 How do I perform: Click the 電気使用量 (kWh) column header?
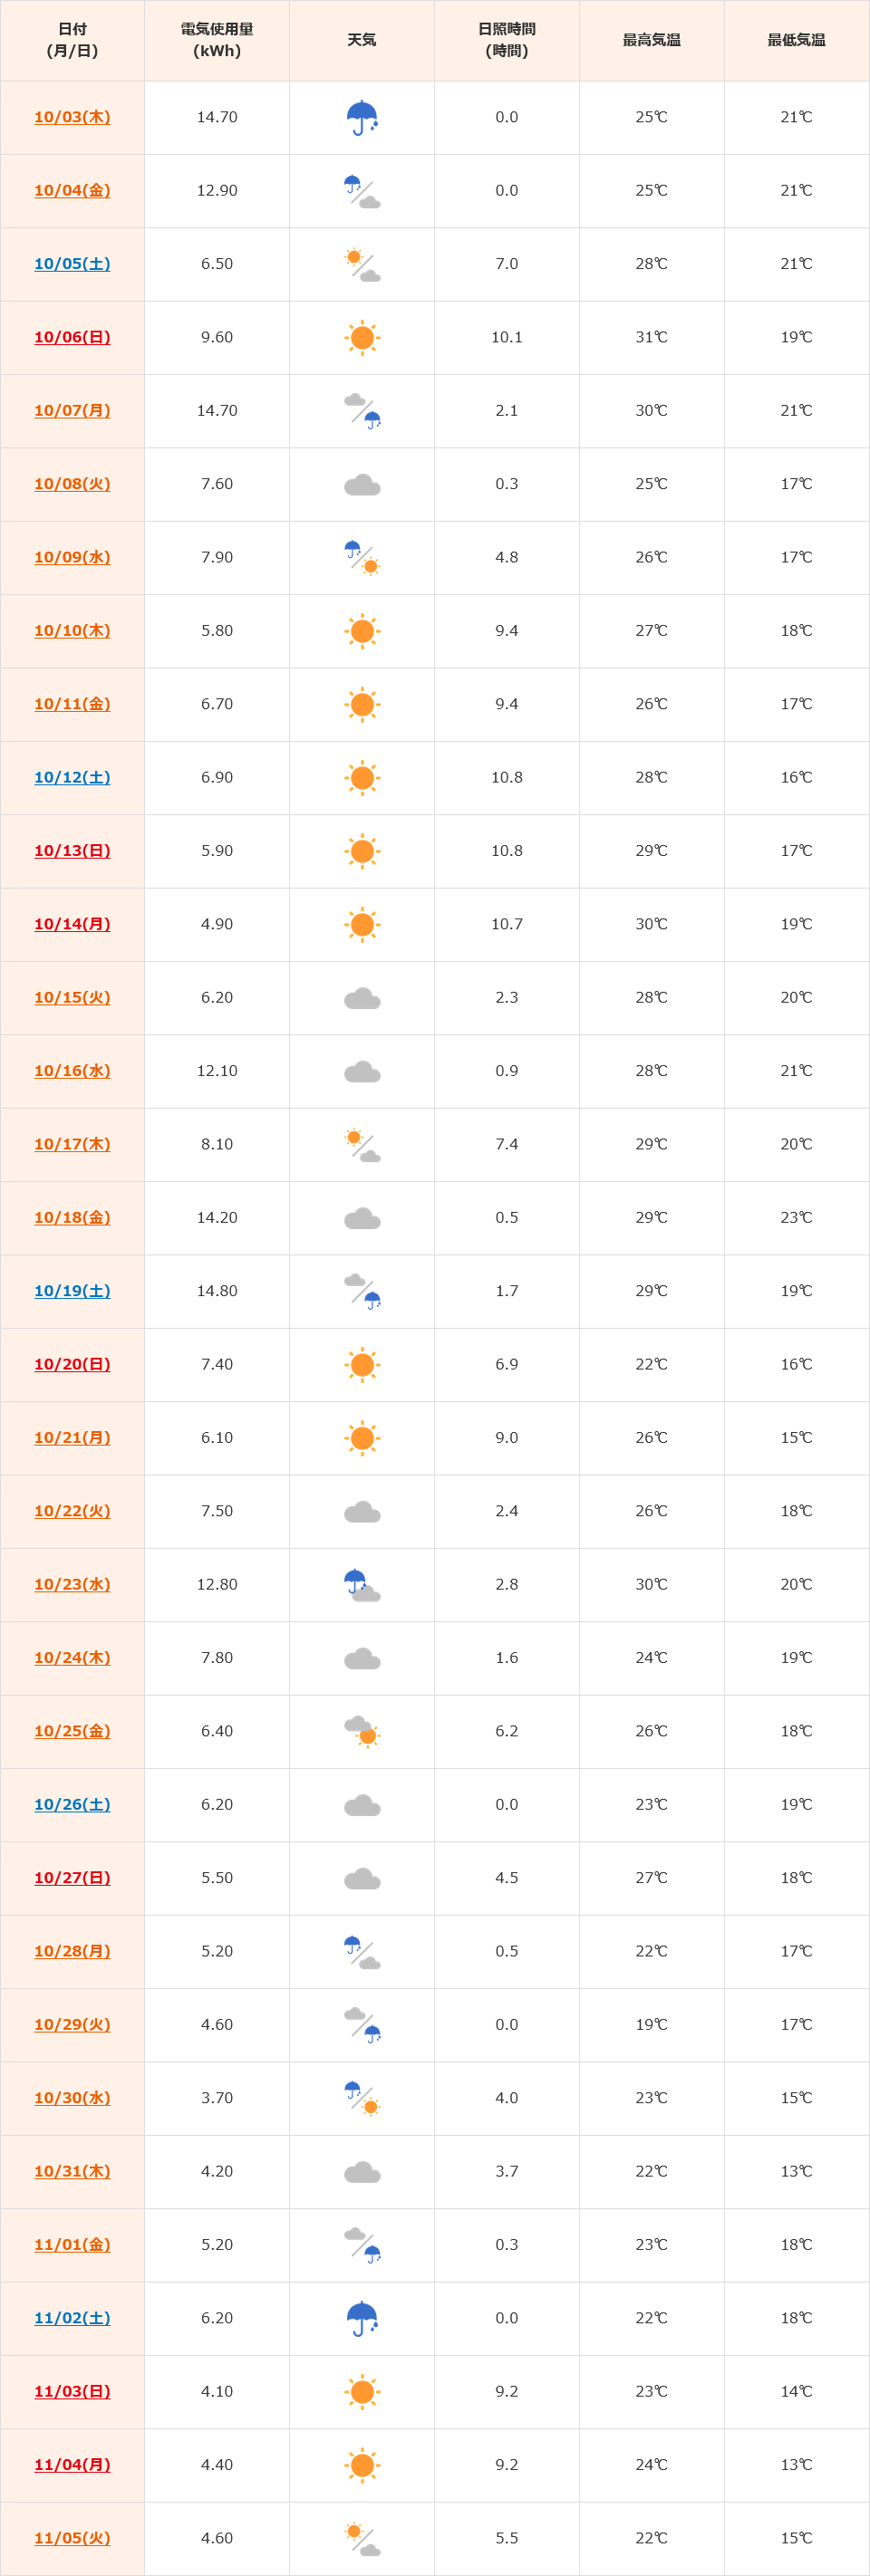point(217,41)
